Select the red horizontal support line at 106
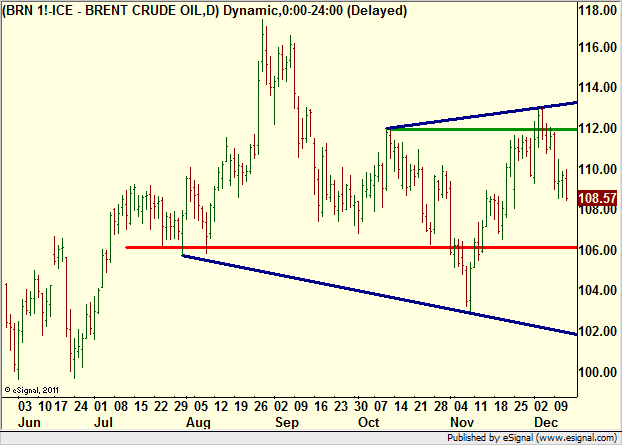 tap(351, 247)
